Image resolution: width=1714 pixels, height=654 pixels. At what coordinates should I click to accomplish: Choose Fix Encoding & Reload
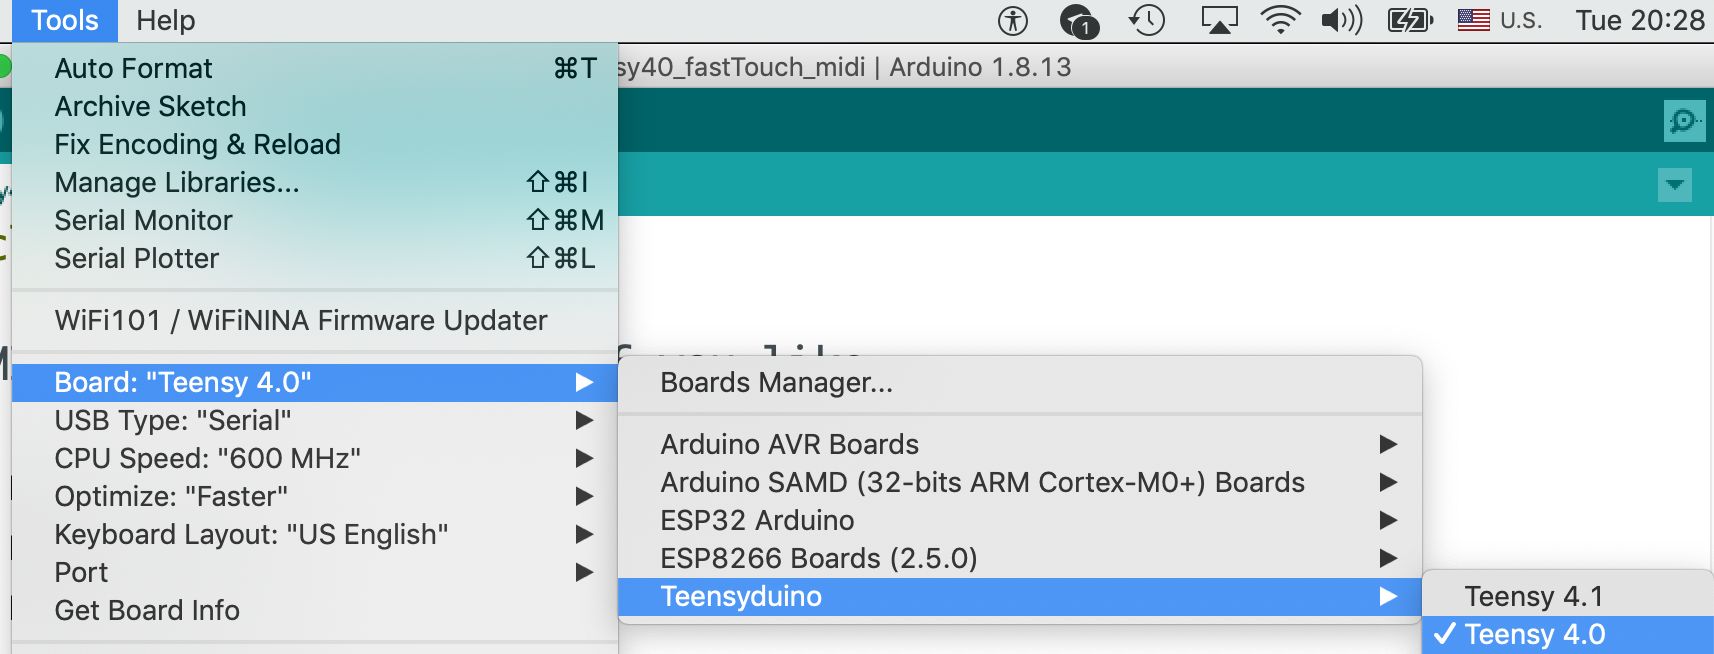point(315,144)
